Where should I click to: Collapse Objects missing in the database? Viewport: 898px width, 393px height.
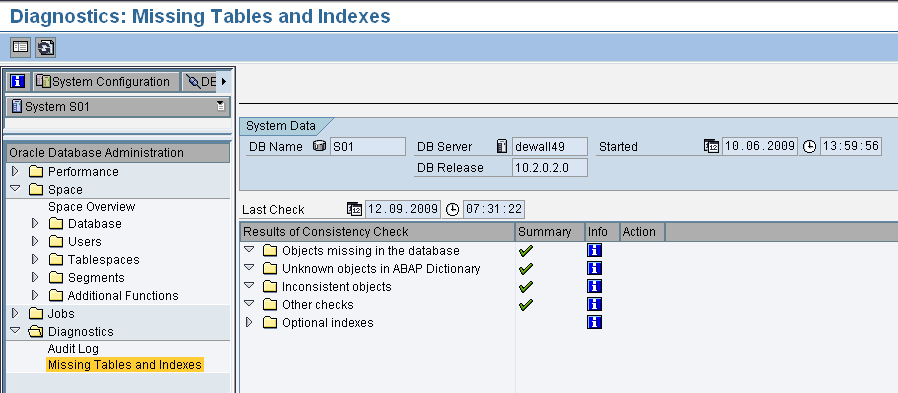click(249, 250)
